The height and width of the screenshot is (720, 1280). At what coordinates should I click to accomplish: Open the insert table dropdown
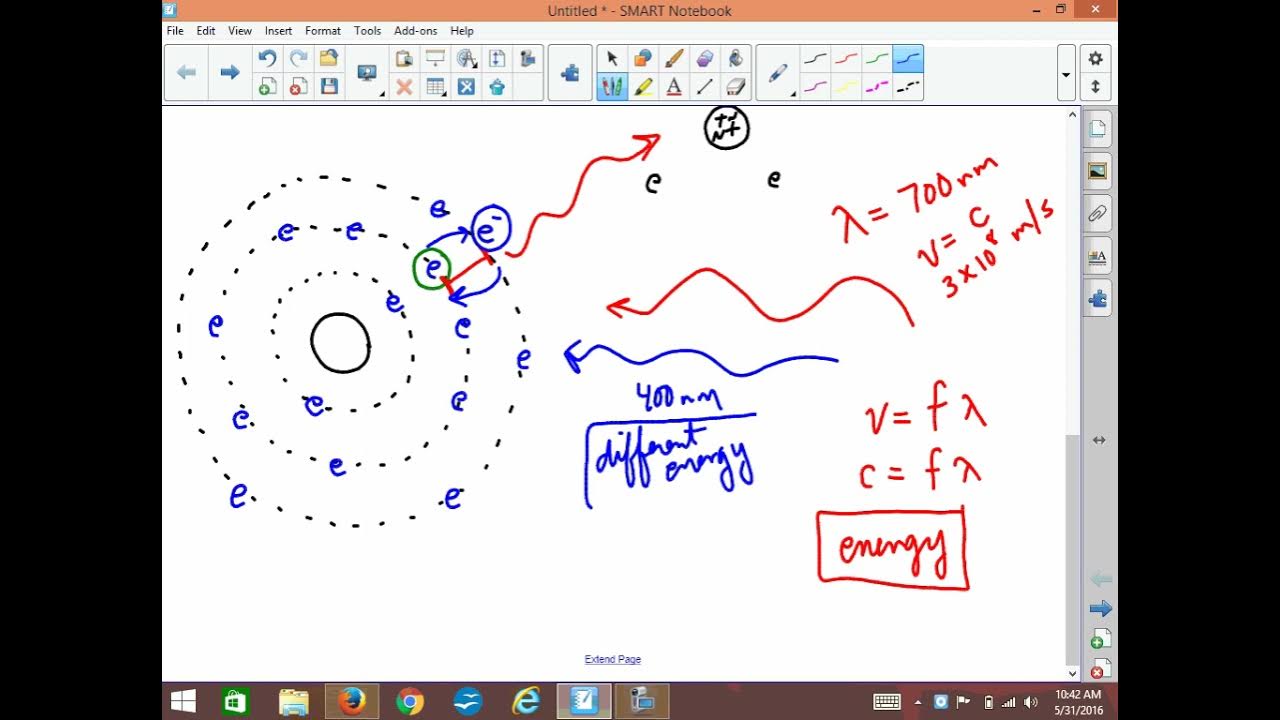435,87
